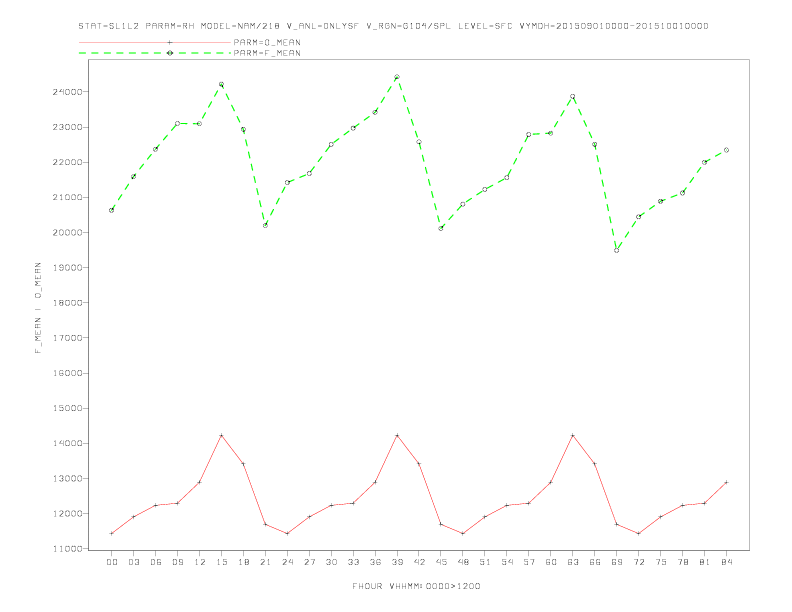Click the 14000 y-axis tick label
This screenshot has width=792, height=612.
click(68, 443)
